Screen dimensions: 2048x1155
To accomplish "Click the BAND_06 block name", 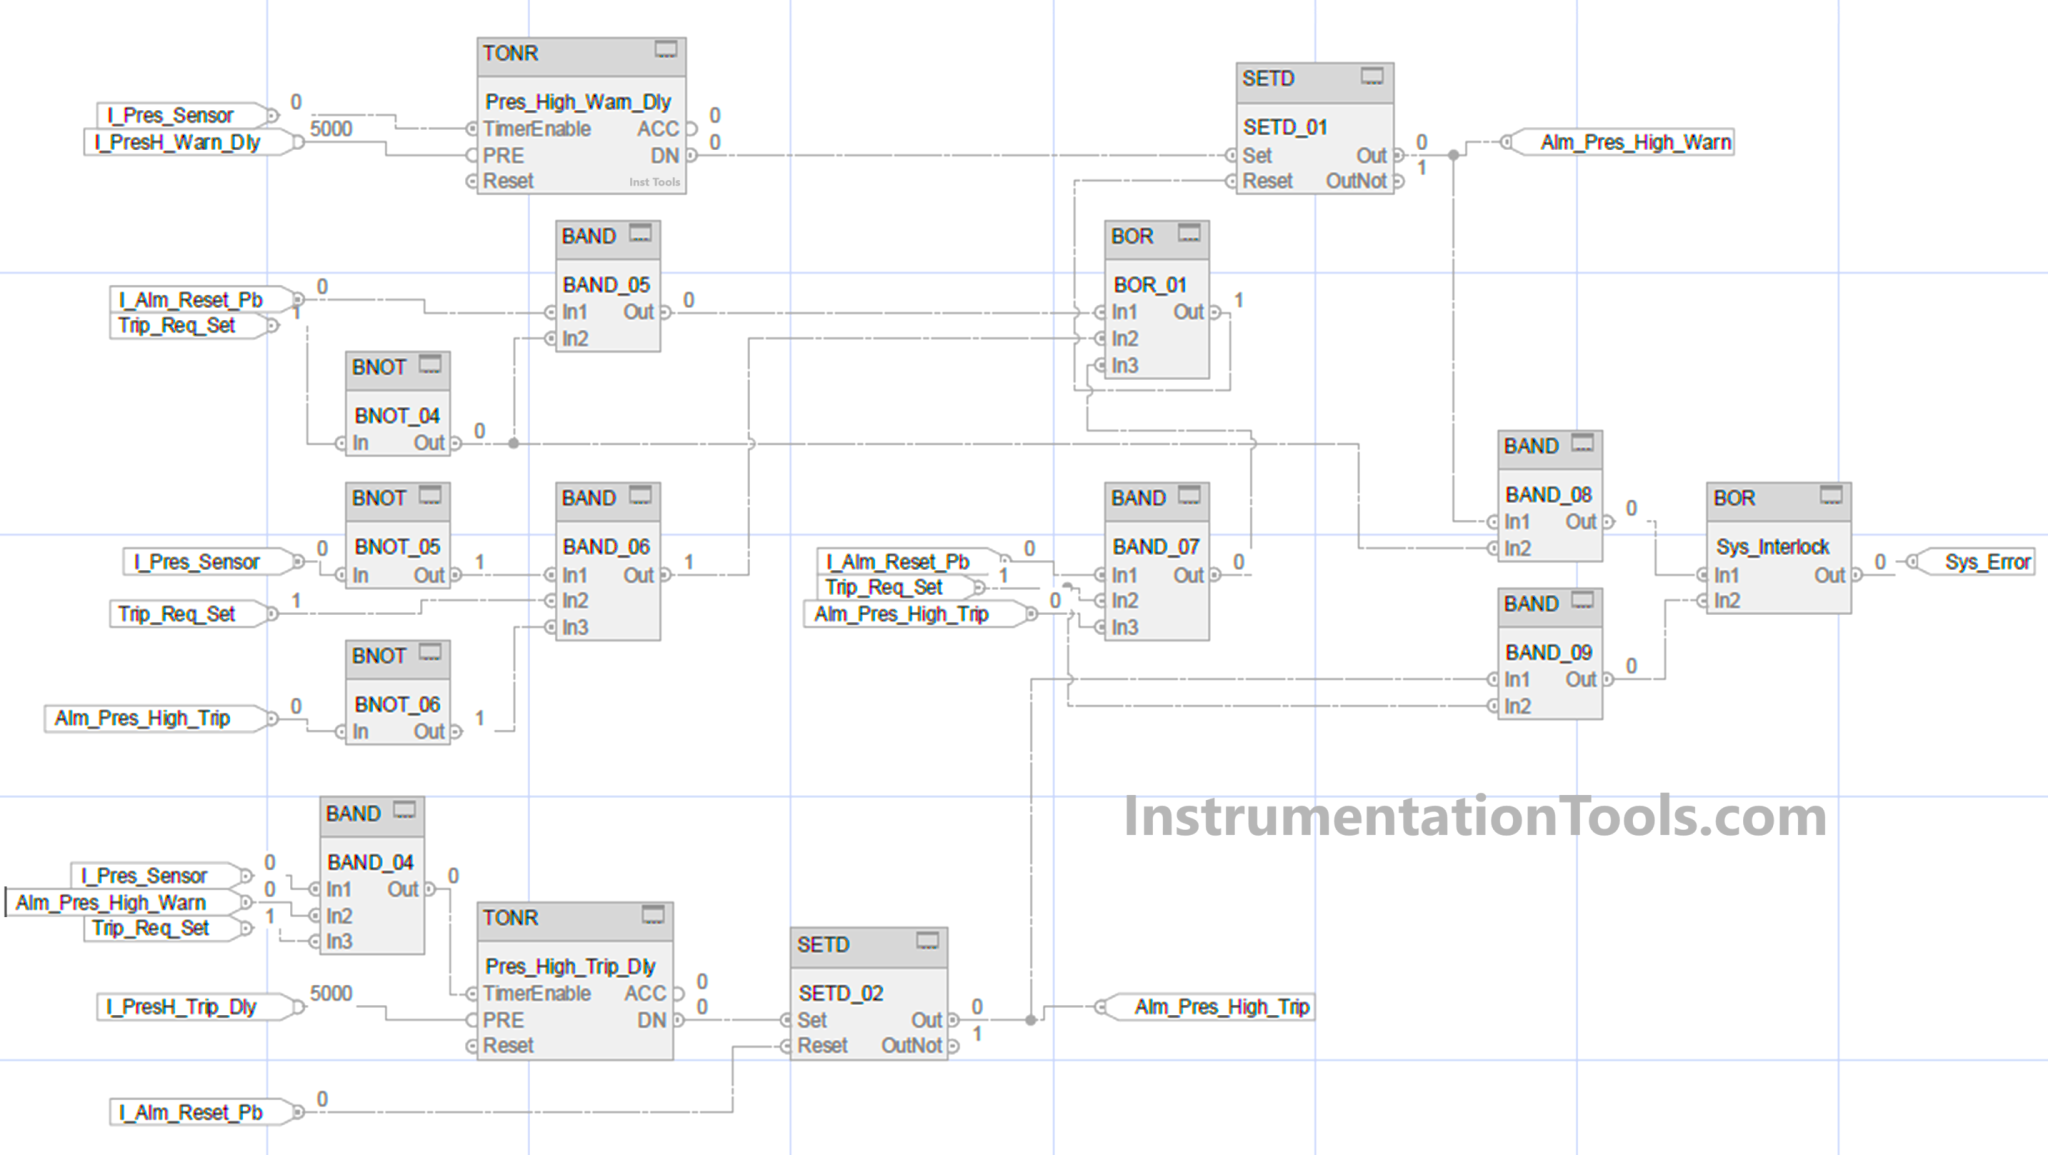I will click(606, 547).
